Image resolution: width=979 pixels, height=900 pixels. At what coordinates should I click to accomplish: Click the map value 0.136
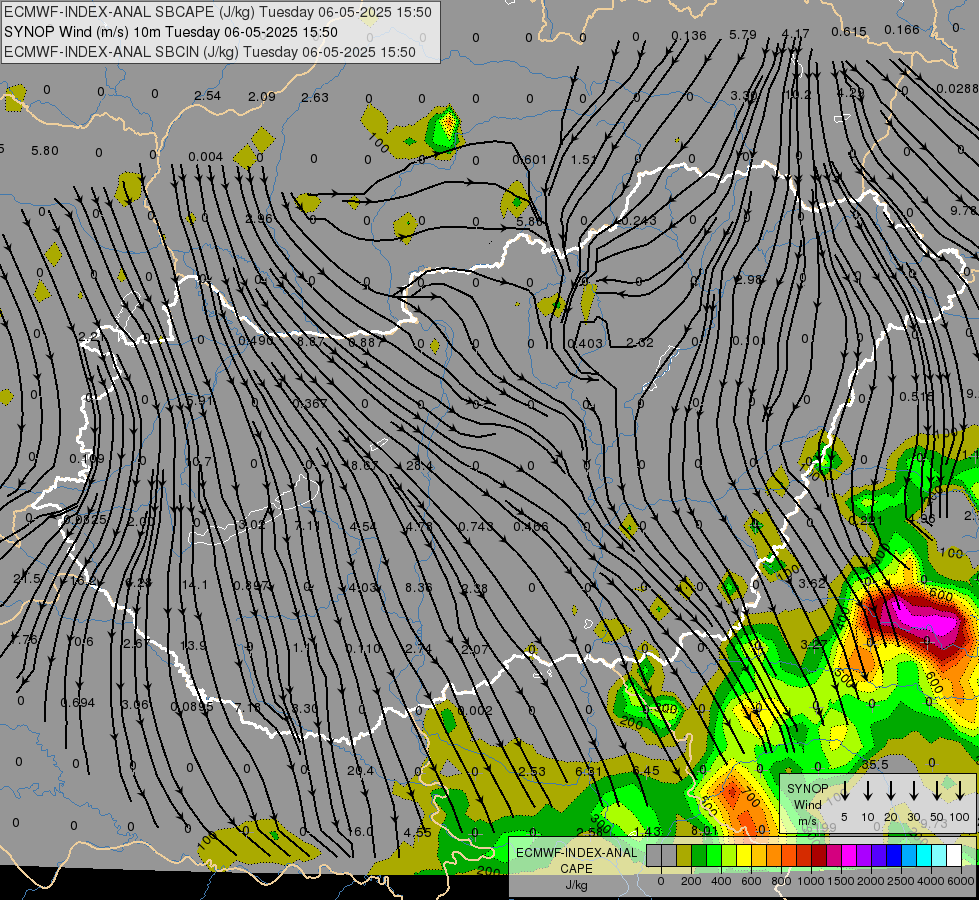689,36
